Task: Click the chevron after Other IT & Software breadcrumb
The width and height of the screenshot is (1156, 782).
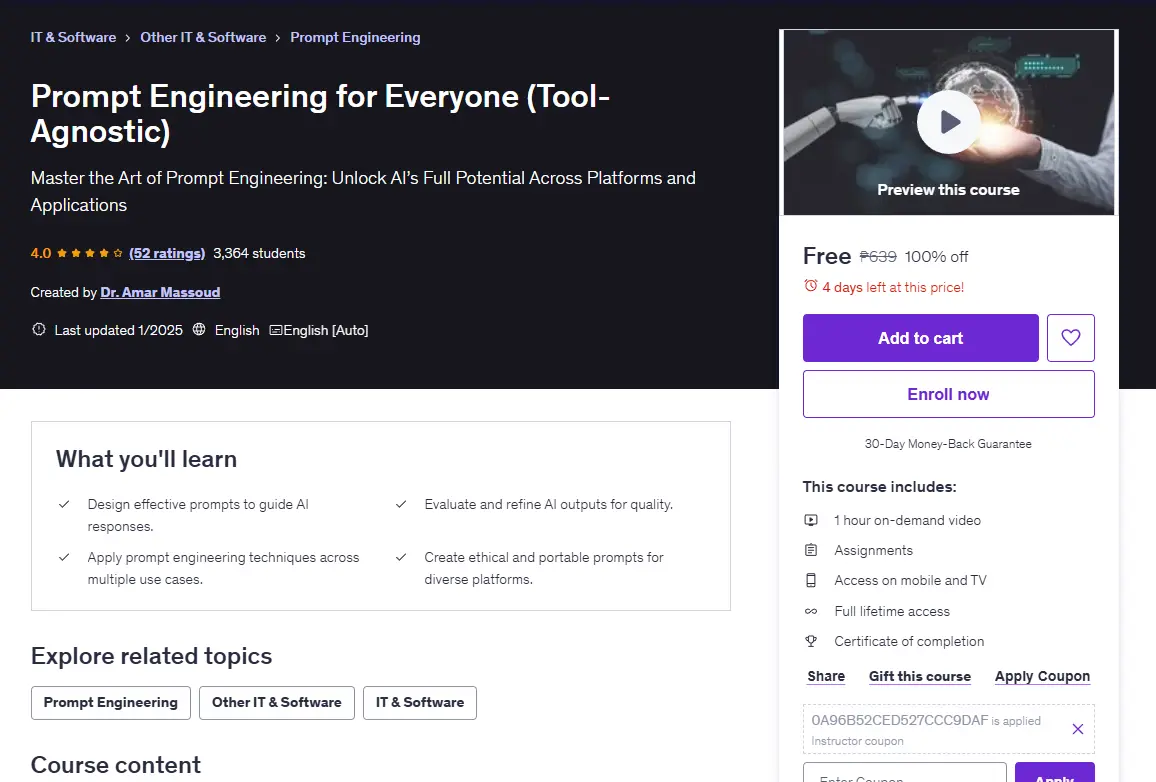Action: (x=278, y=38)
